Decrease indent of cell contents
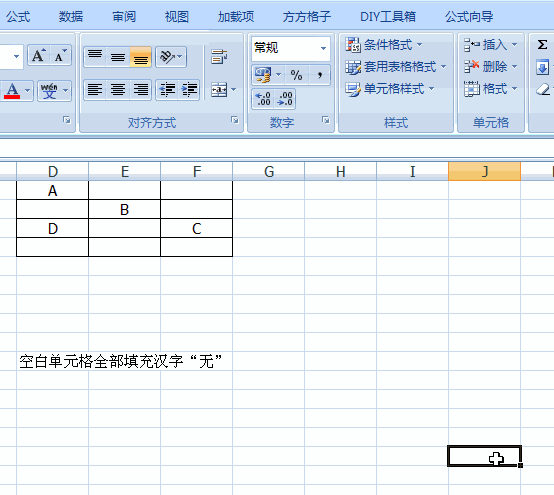 click(x=167, y=89)
